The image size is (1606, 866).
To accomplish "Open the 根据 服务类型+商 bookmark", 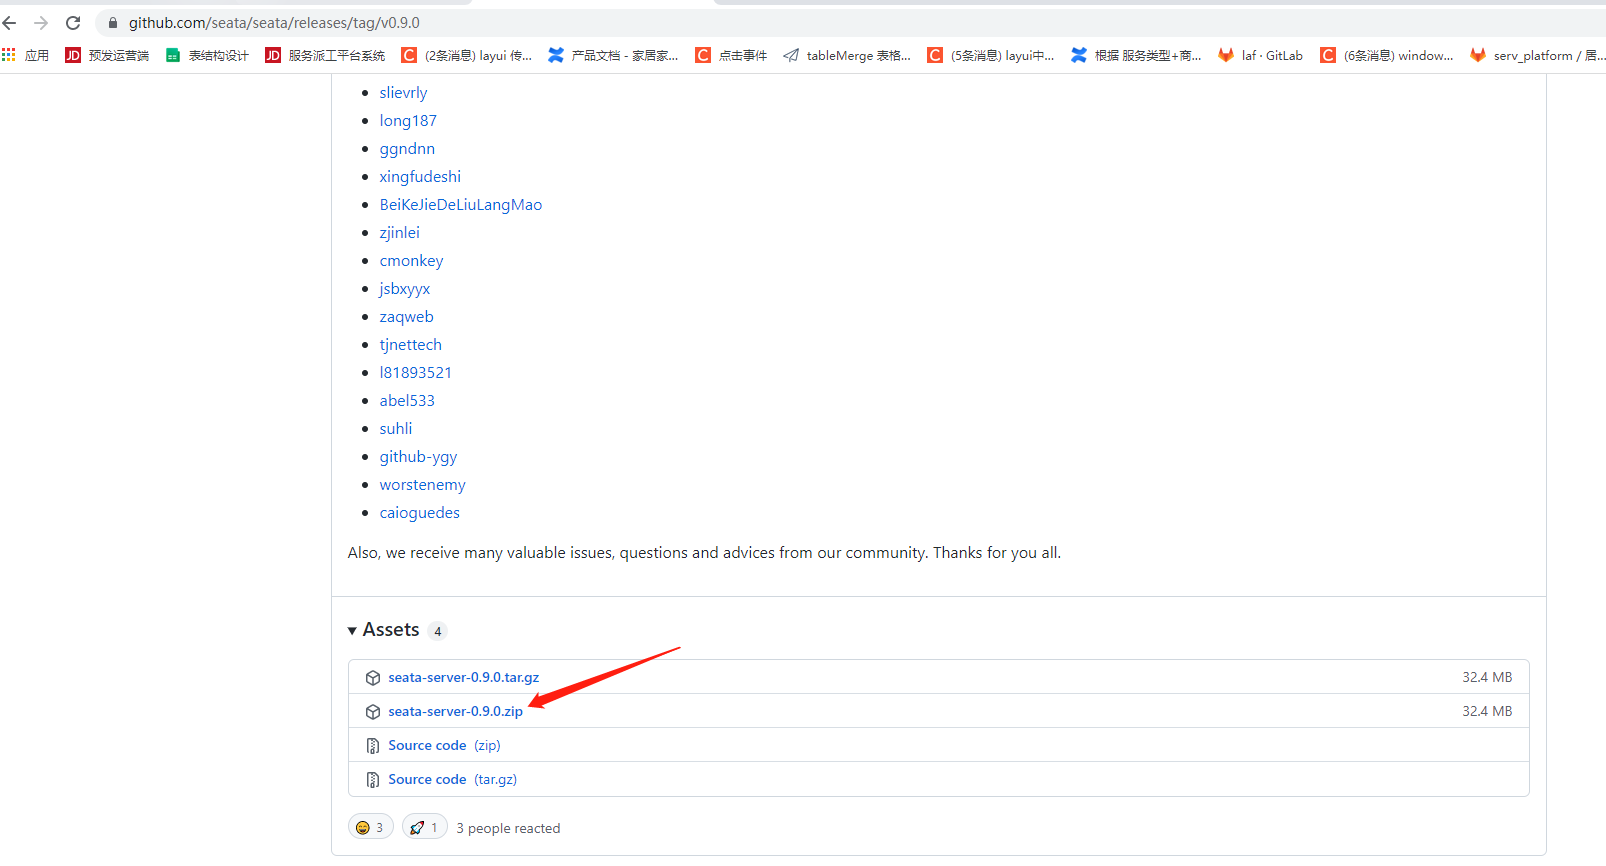I will (x=1136, y=55).
